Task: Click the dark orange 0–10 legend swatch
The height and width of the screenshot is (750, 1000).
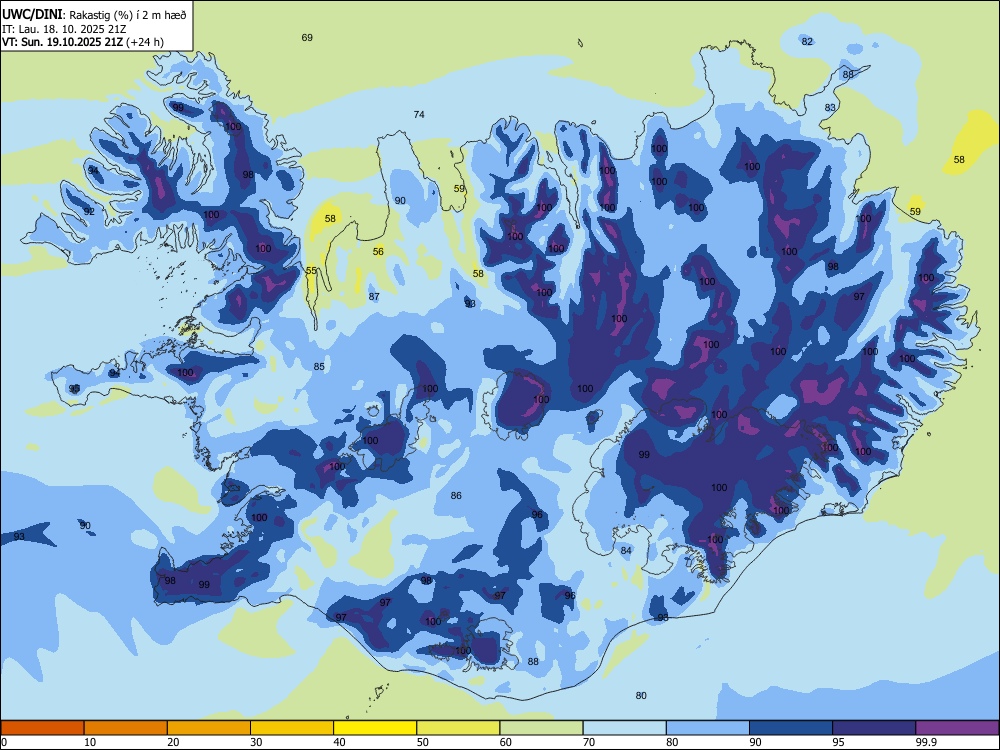Action: click(x=42, y=728)
